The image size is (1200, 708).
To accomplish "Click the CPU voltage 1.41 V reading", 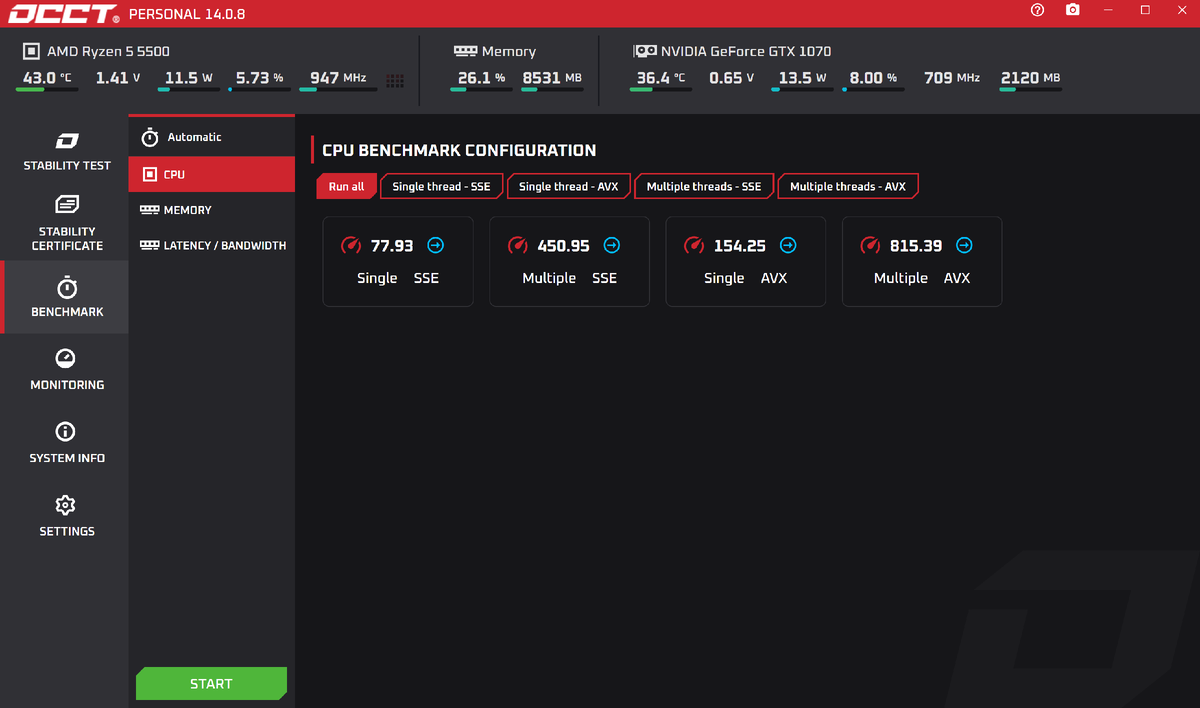I will coord(118,77).
